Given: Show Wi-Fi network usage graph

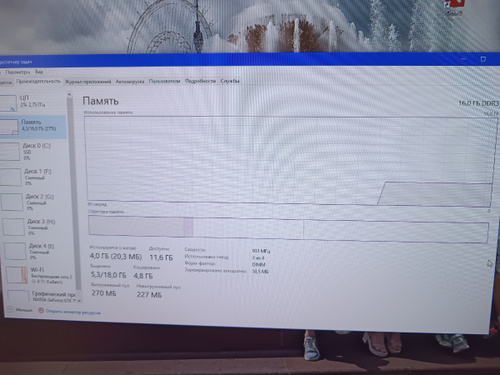Looking at the screenshot, I should coord(40,275).
